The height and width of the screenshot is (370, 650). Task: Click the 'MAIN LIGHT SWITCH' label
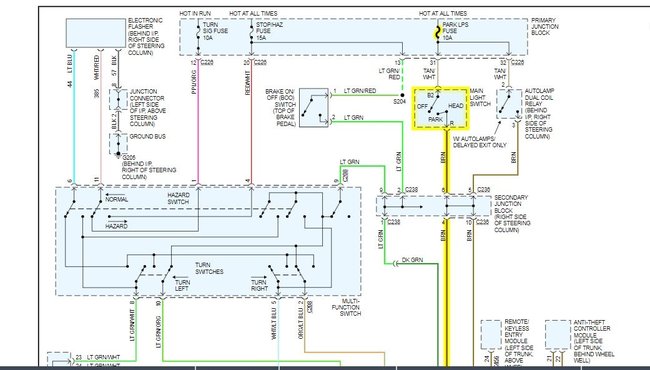(x=480, y=97)
